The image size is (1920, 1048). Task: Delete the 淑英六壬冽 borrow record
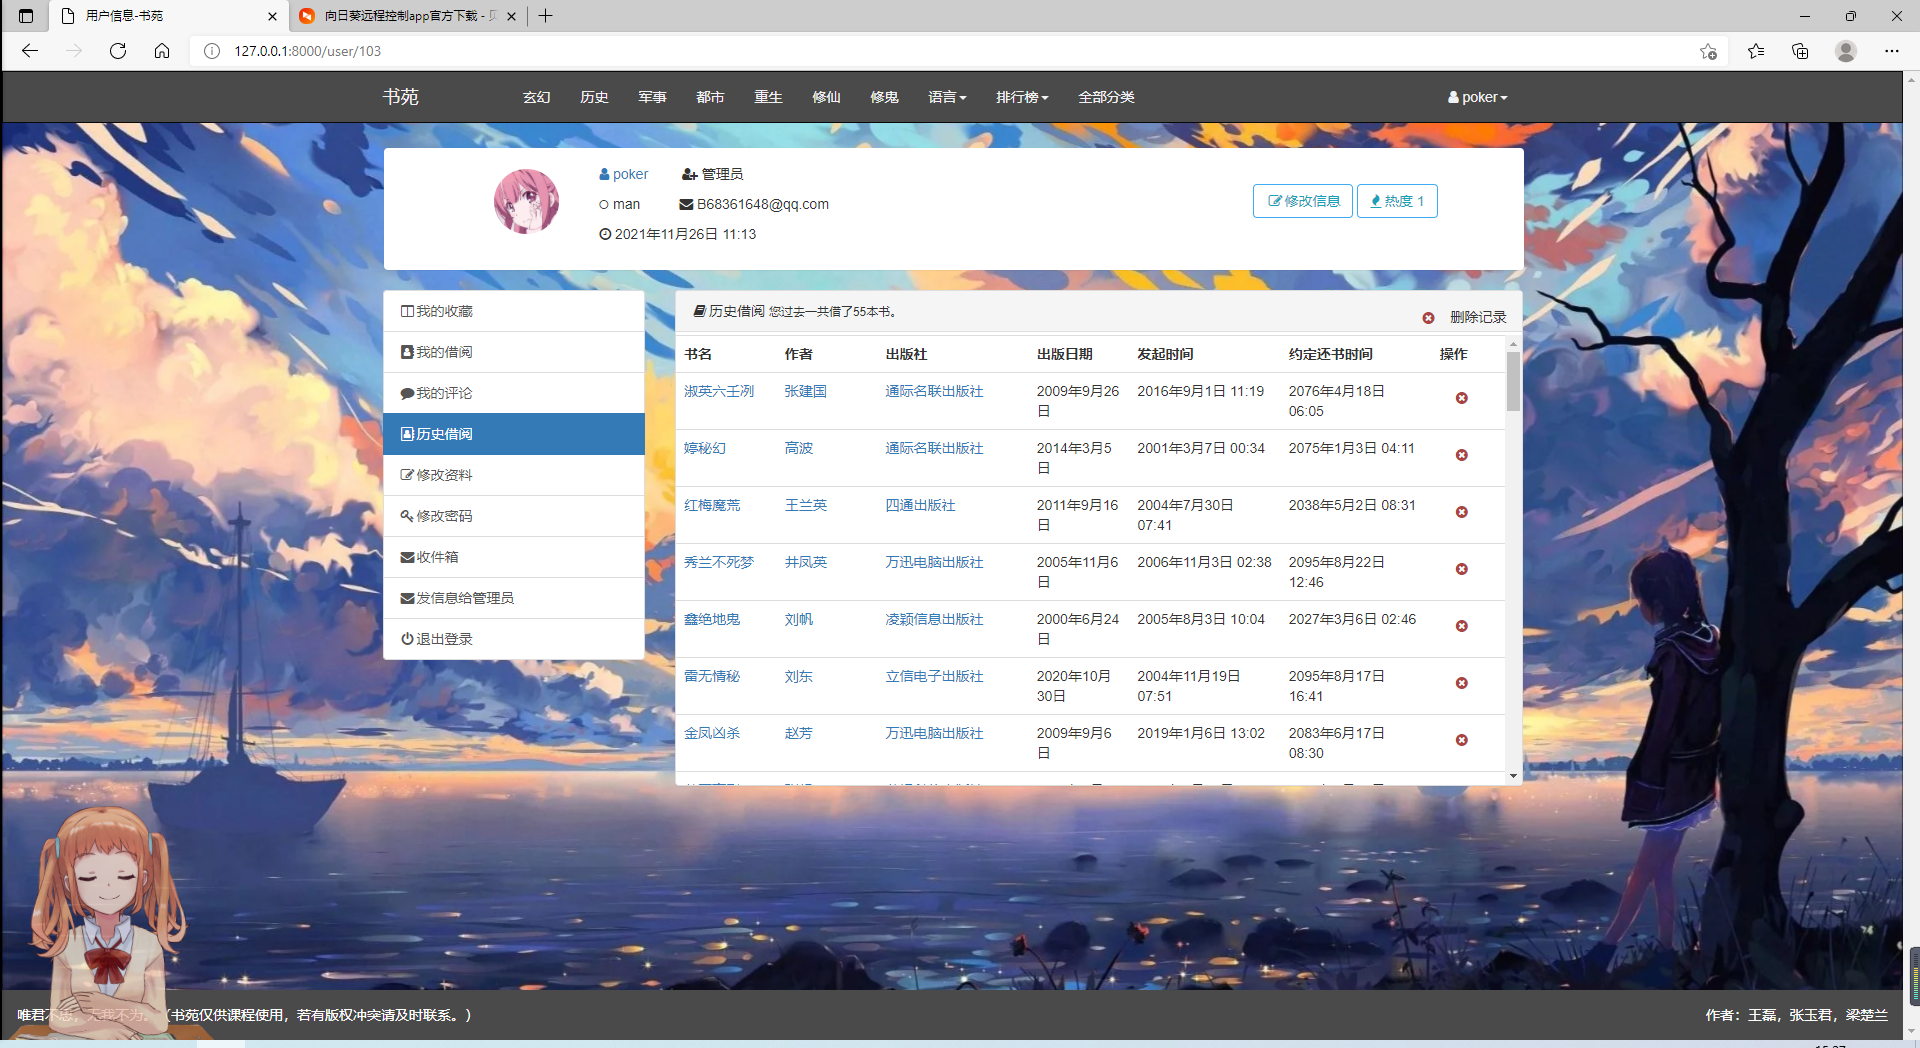pos(1461,398)
